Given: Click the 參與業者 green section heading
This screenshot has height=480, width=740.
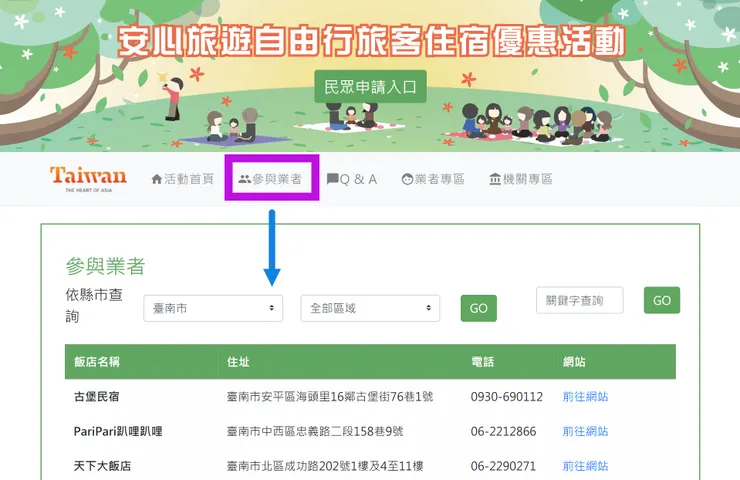Looking at the screenshot, I should coord(105,266).
